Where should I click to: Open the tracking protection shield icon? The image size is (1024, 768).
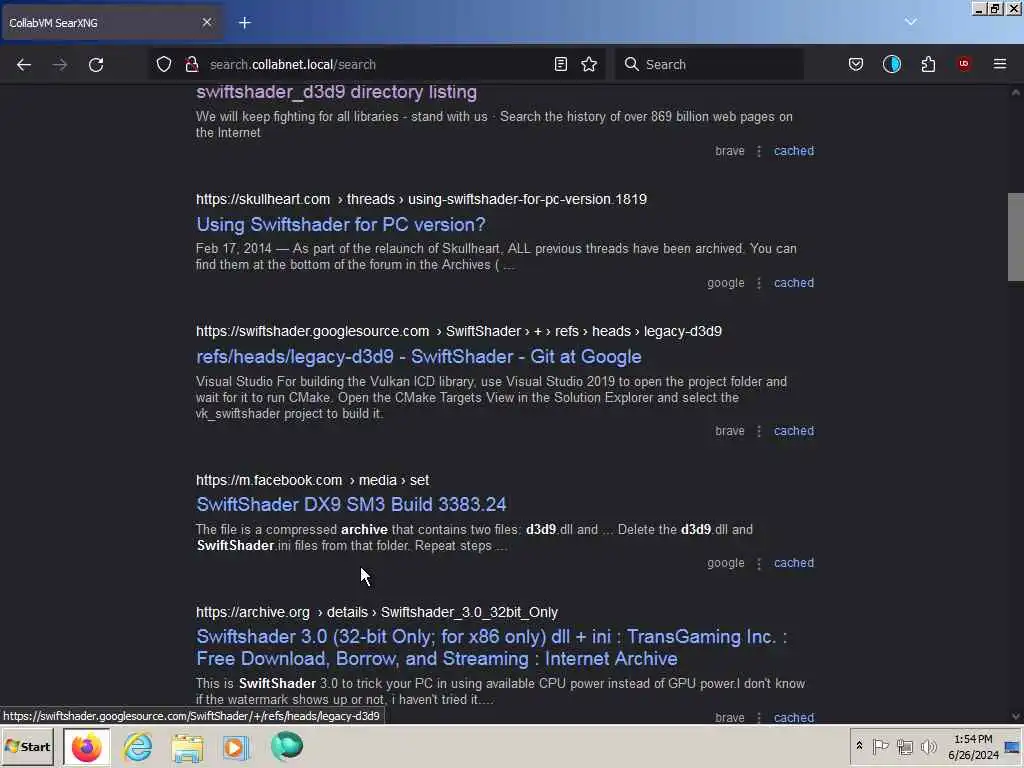(x=164, y=64)
